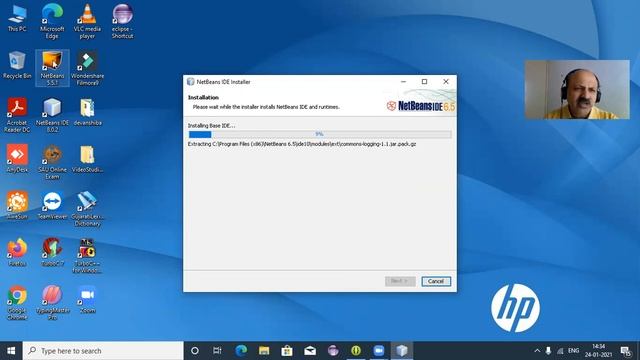Image resolution: width=640 pixels, height=360 pixels.
Task: Click the installation progress bar
Action: pos(320,134)
